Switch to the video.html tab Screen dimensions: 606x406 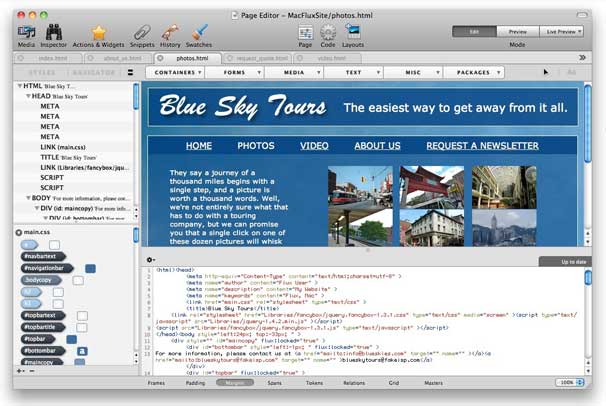coord(327,58)
